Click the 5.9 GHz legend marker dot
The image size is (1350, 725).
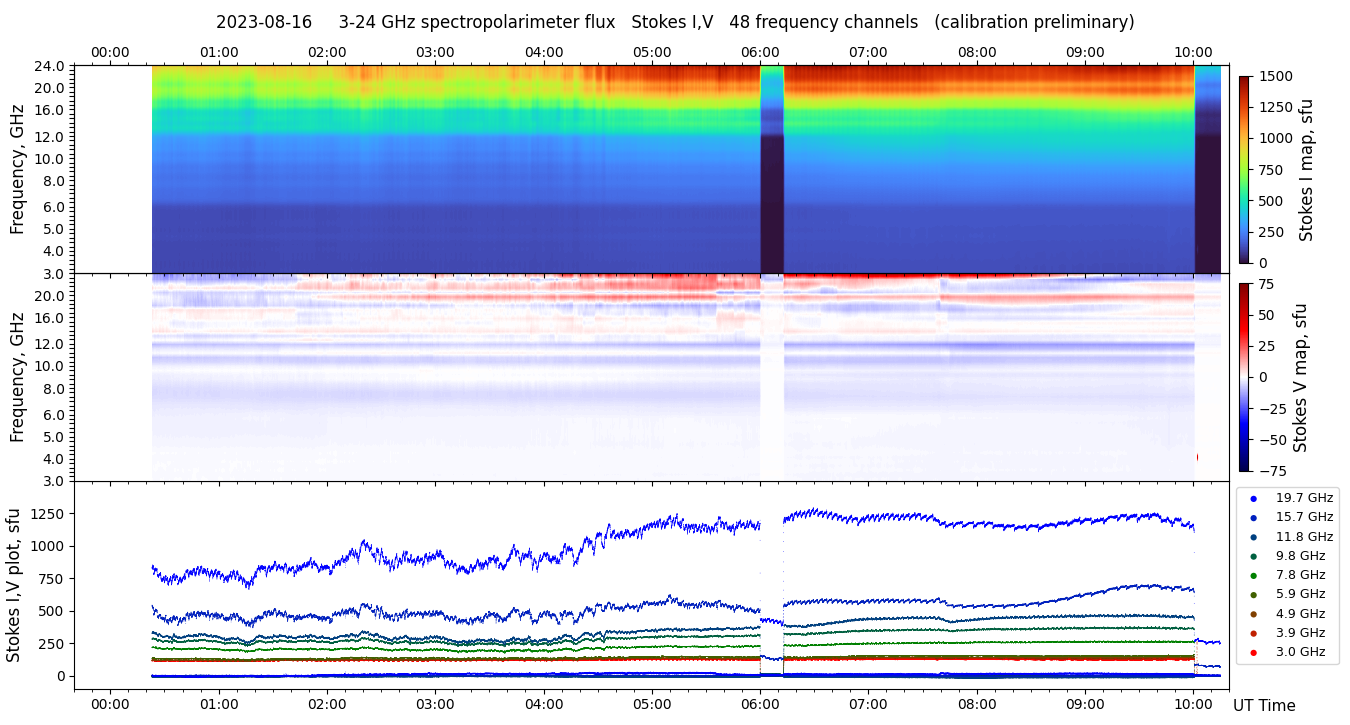pyautogui.click(x=1253, y=595)
